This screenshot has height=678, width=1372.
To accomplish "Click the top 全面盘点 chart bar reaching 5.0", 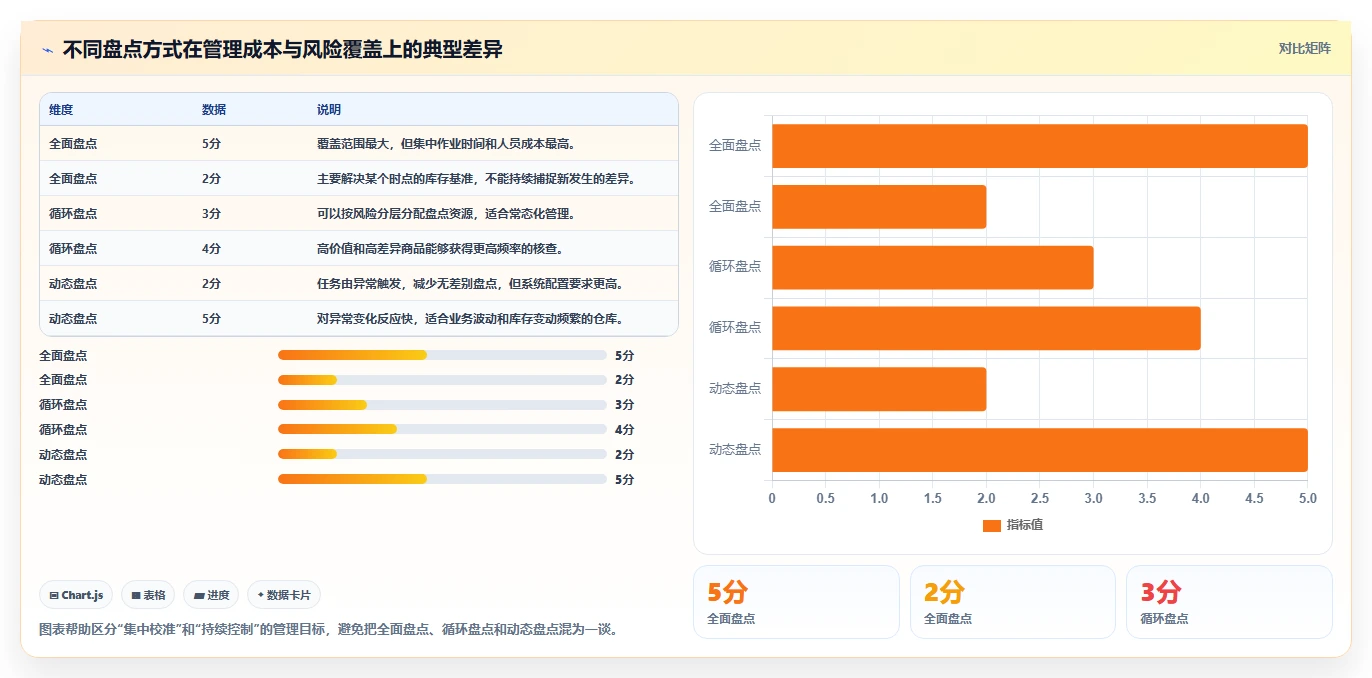I will tap(1040, 146).
